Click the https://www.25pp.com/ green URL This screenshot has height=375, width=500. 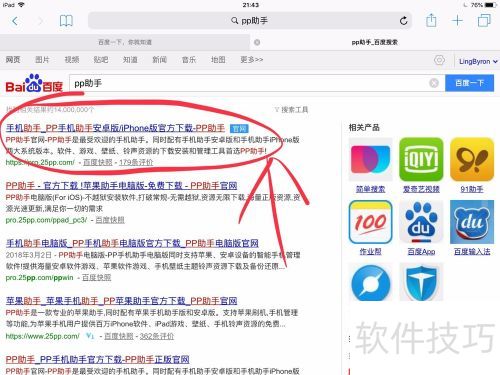coord(42,336)
